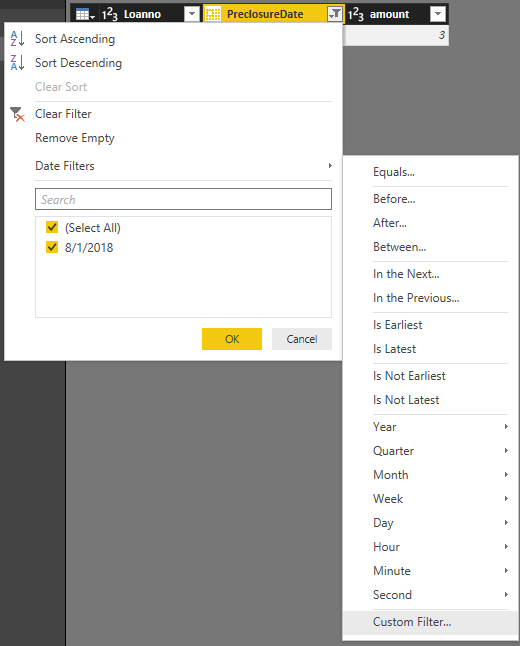Image resolution: width=520 pixels, height=646 pixels.
Task: Select Clear Filter option
Action: (63, 114)
